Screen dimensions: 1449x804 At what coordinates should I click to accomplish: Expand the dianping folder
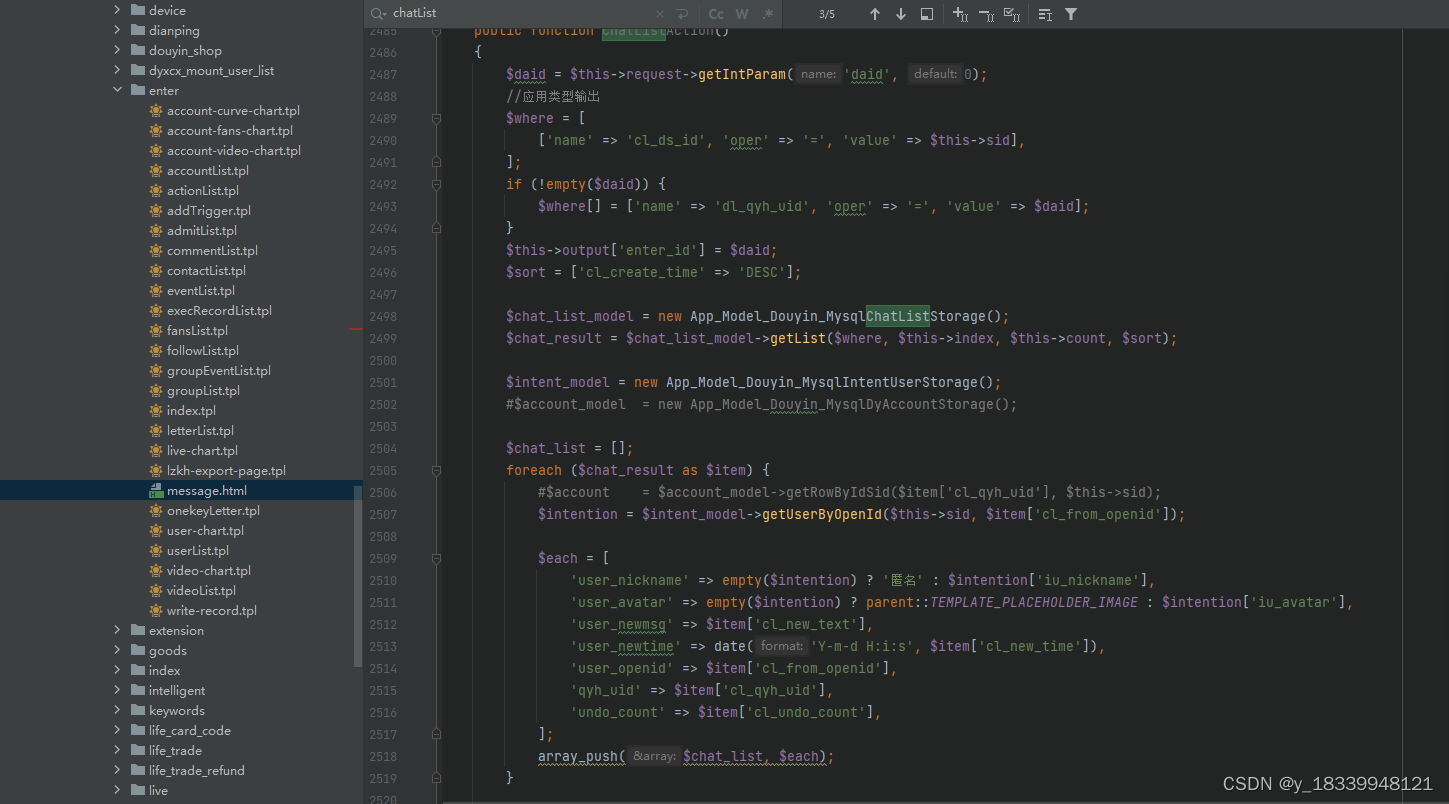117,30
